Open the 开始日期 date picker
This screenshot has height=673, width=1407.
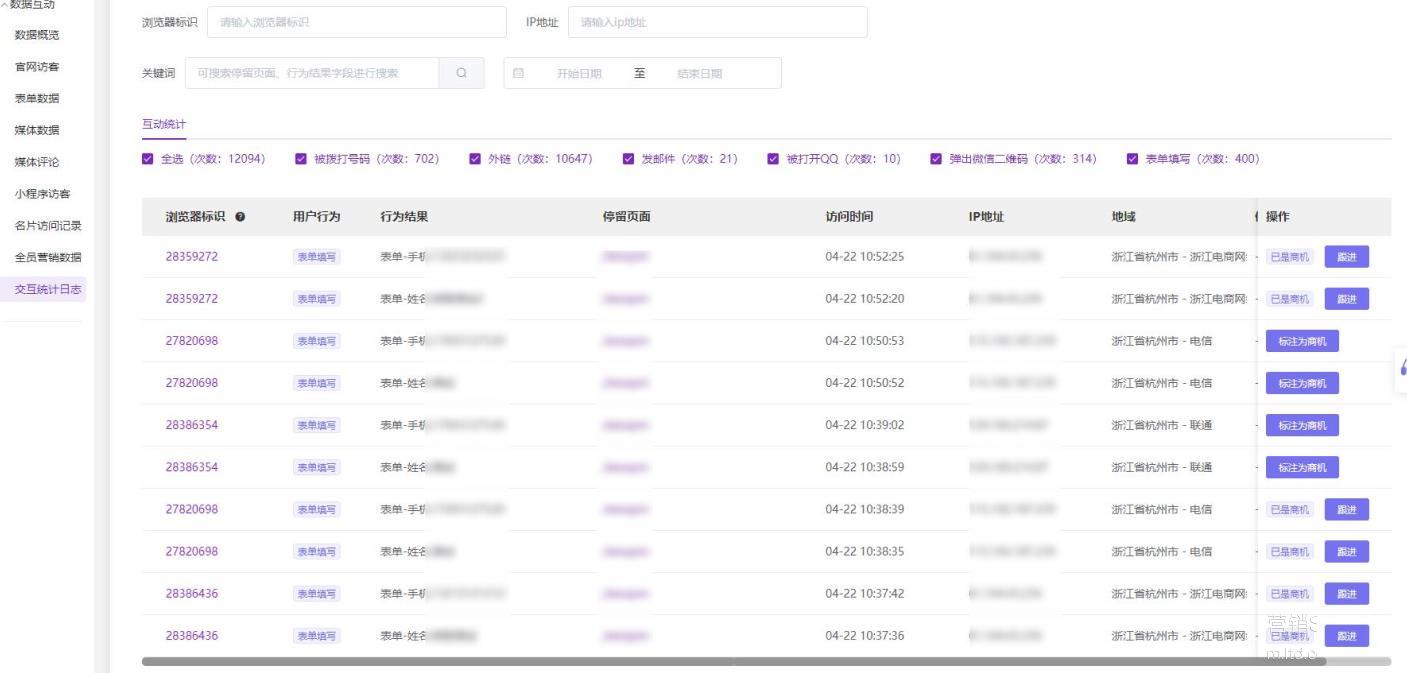pos(579,73)
